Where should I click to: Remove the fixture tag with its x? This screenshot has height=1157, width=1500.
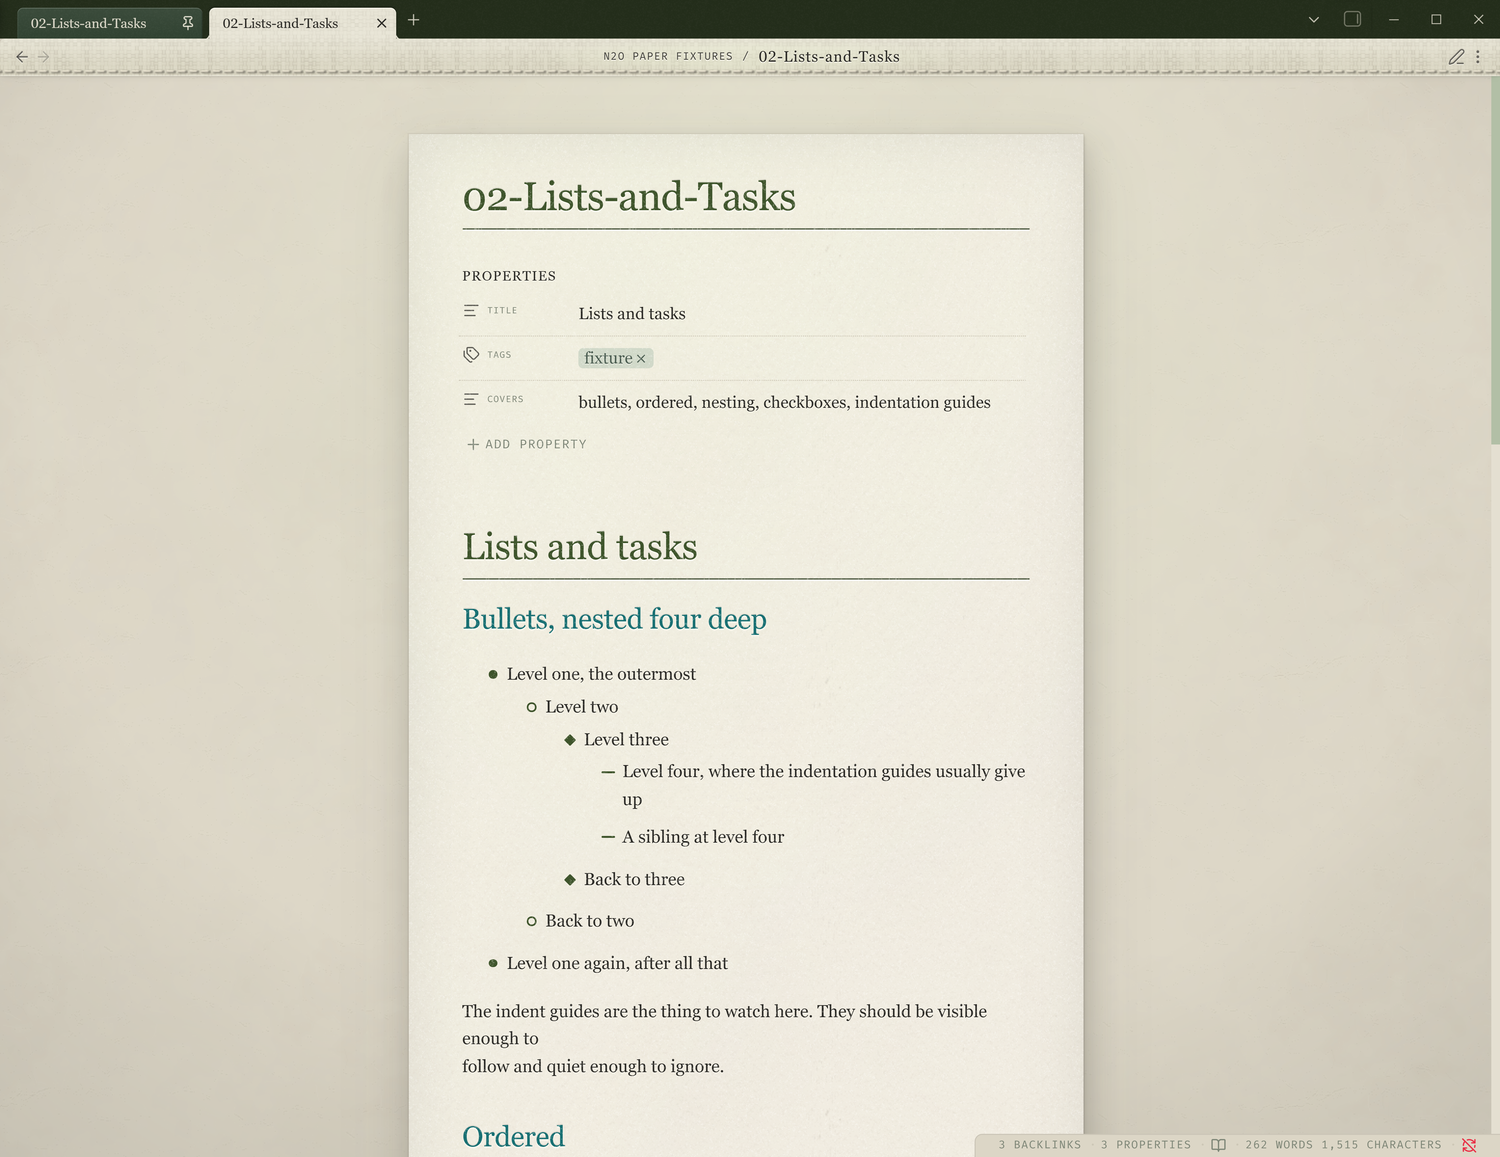tap(641, 359)
